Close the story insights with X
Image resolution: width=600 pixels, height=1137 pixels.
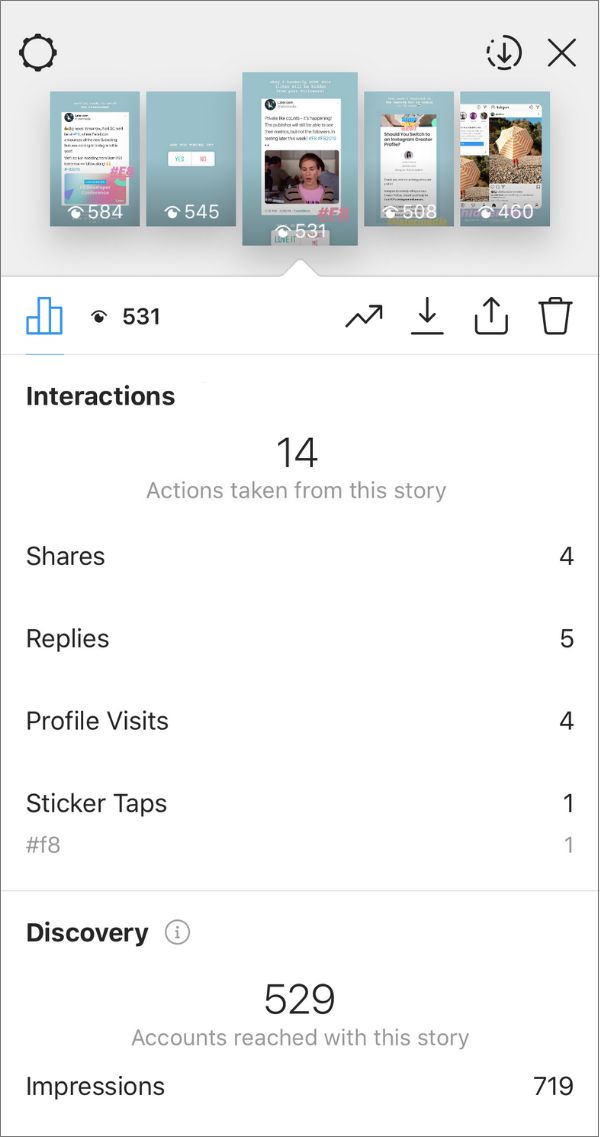(x=562, y=53)
